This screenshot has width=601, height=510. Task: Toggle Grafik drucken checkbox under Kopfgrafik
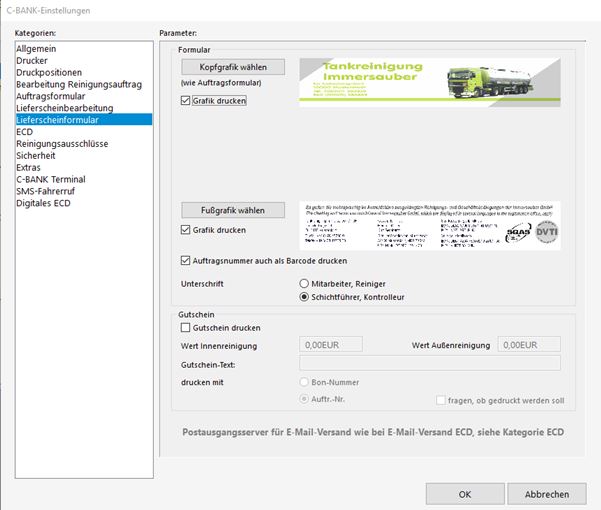point(187,100)
